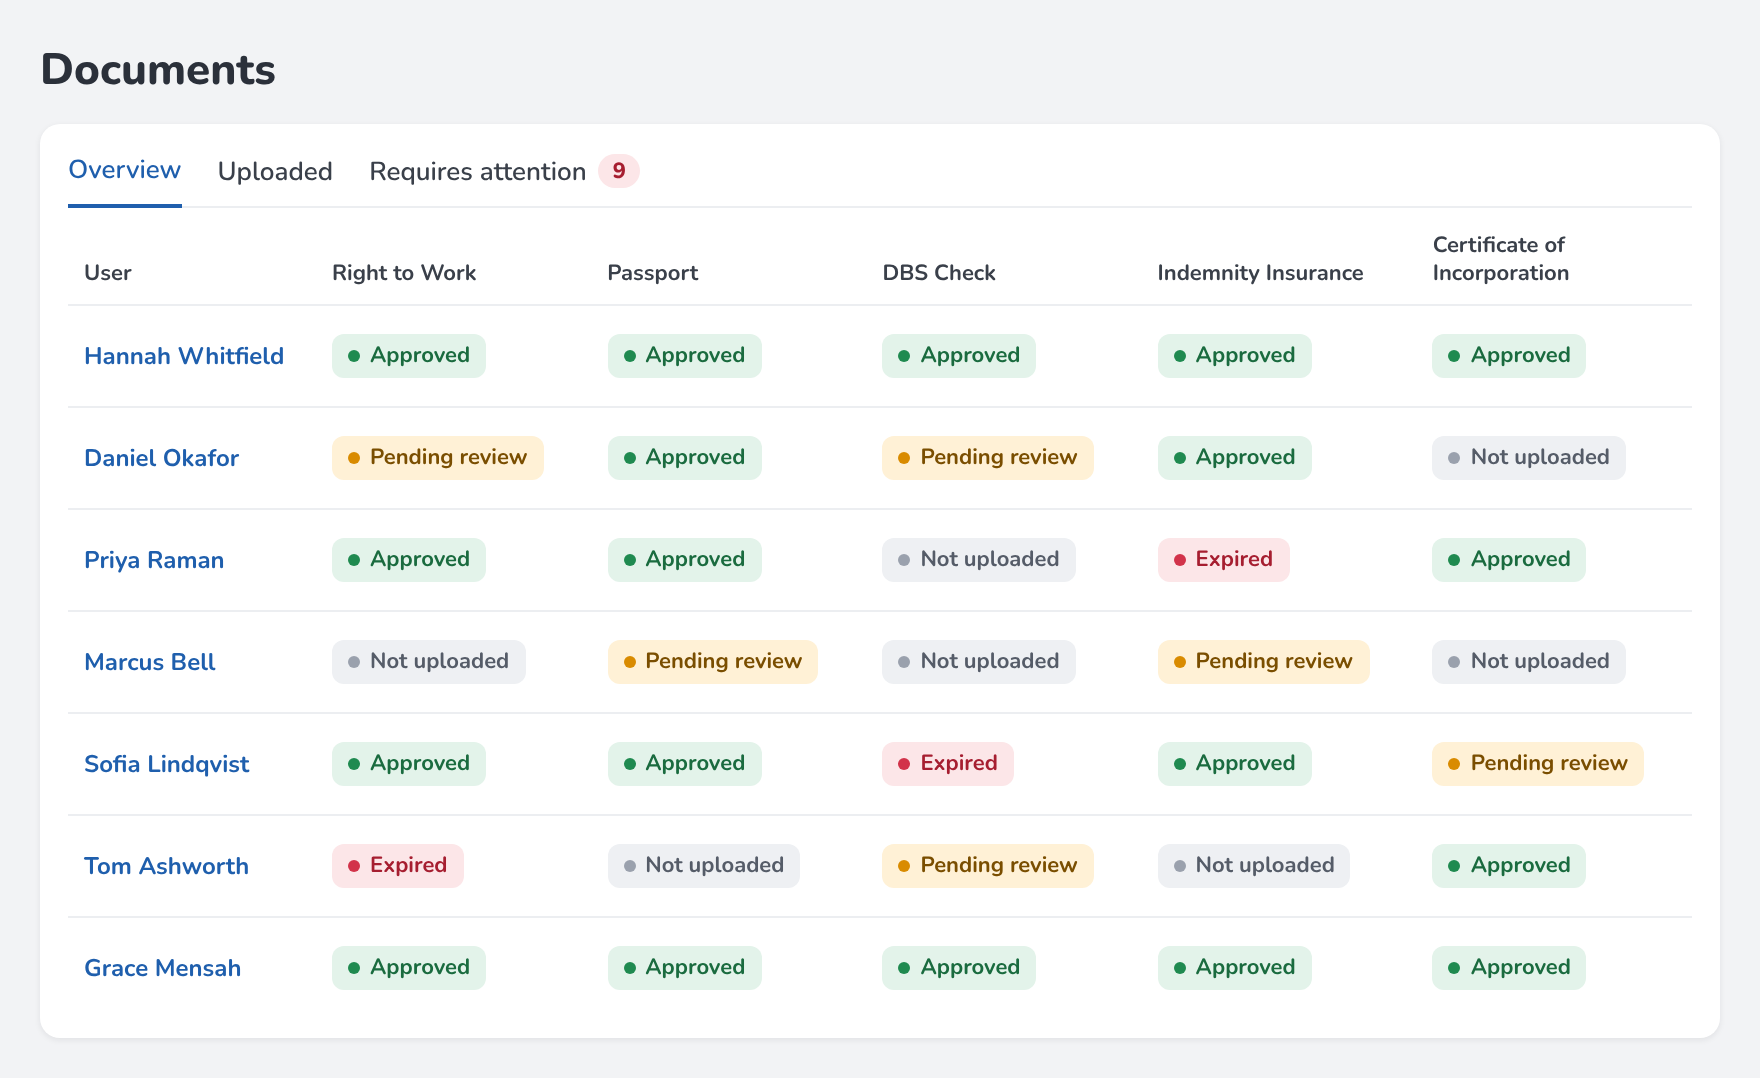Image resolution: width=1760 pixels, height=1078 pixels.
Task: Open the Requires attention tab
Action: pos(504,171)
